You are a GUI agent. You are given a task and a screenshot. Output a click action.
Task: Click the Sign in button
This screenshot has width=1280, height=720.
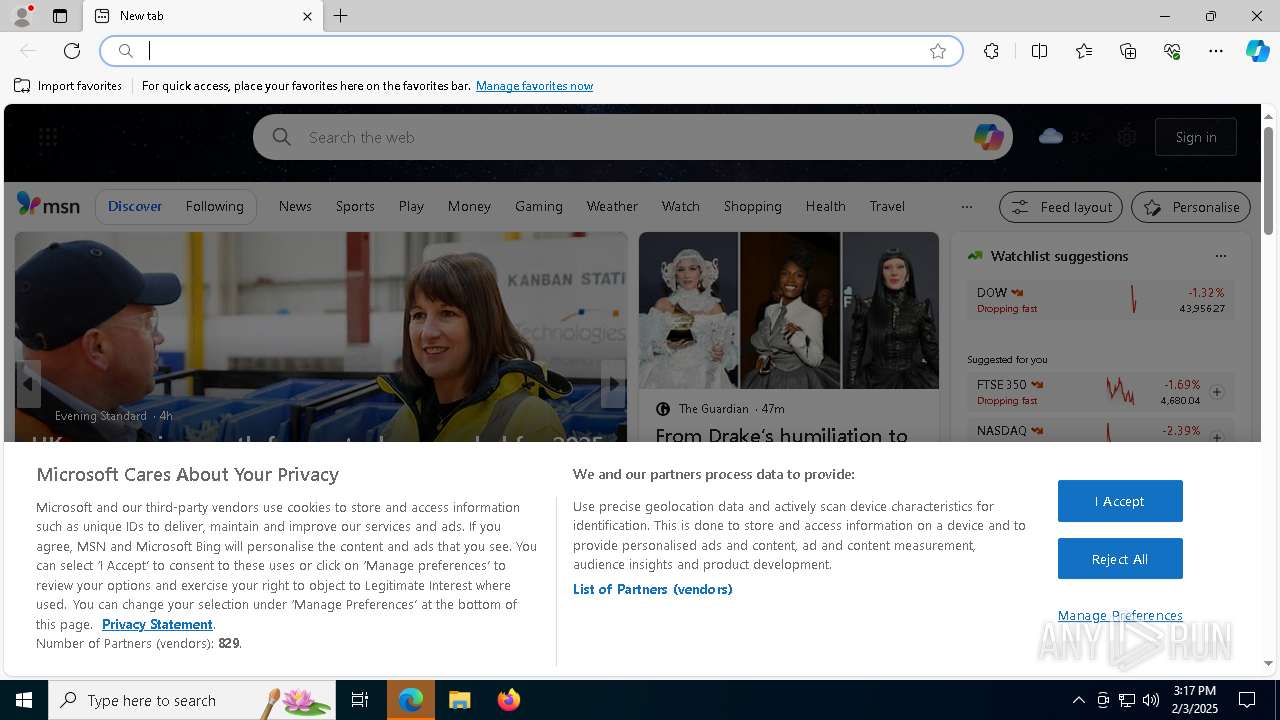1196,137
